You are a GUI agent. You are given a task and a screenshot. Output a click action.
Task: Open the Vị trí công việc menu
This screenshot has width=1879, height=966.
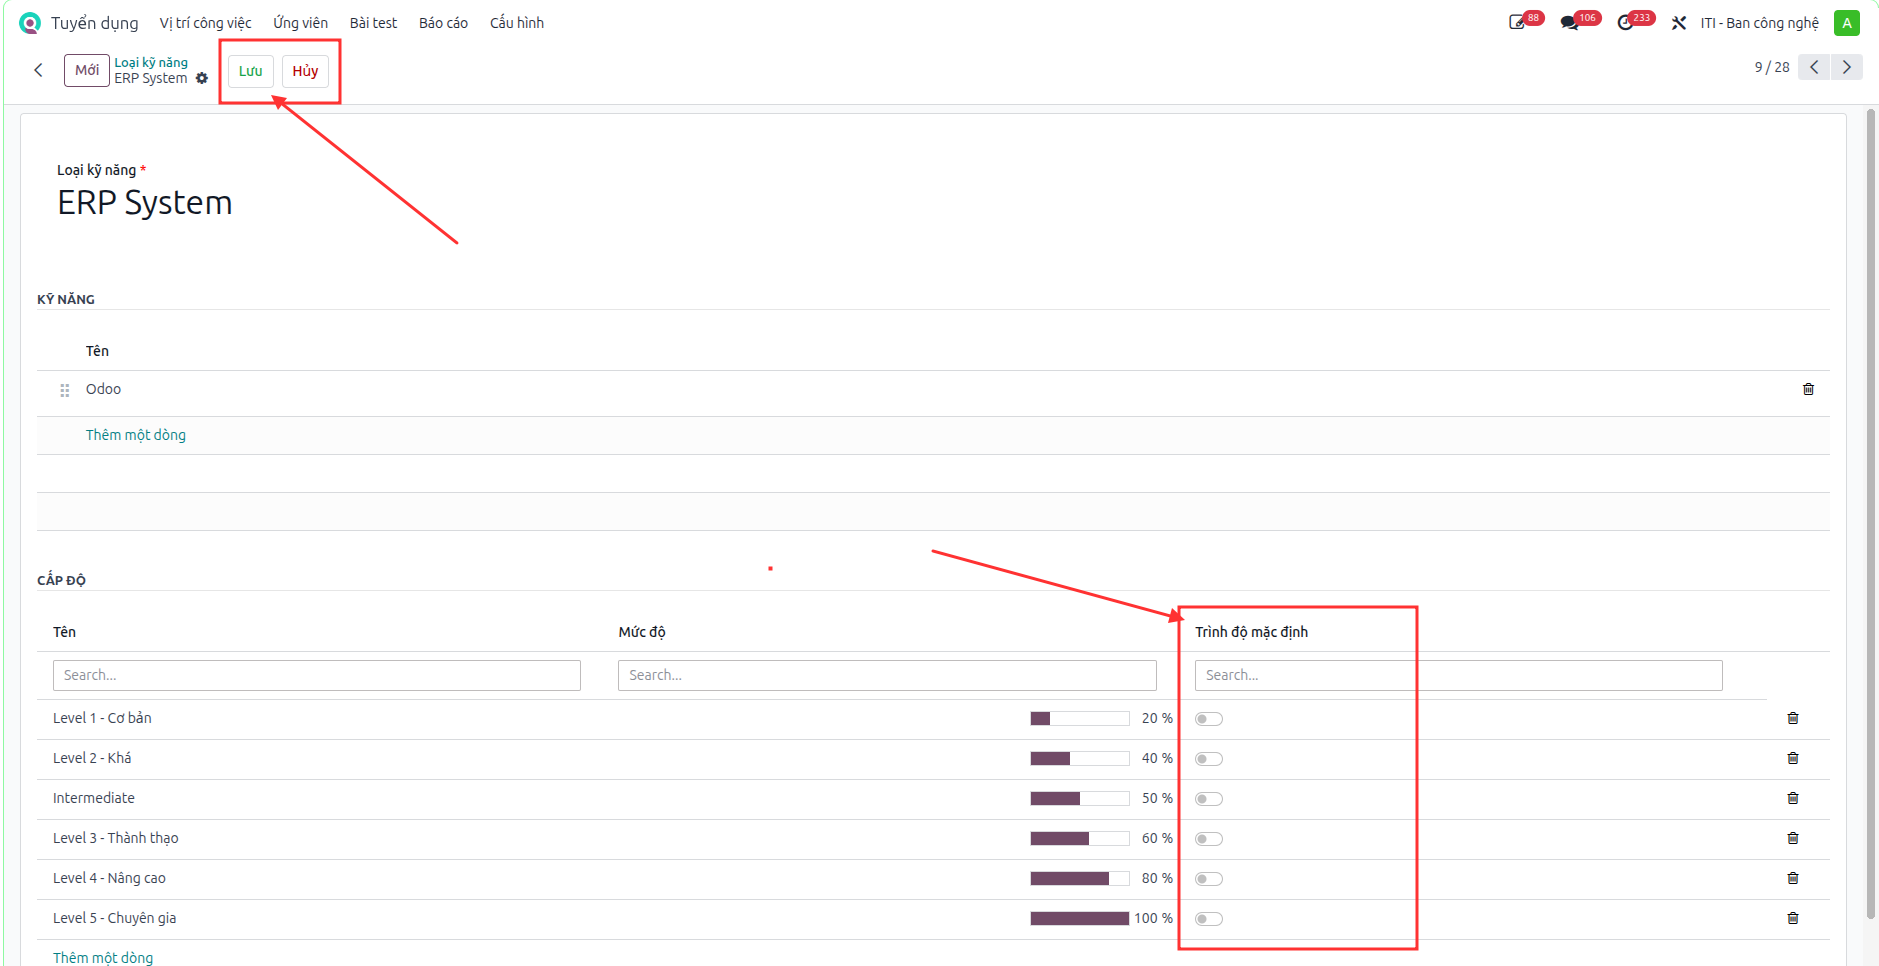(x=206, y=23)
